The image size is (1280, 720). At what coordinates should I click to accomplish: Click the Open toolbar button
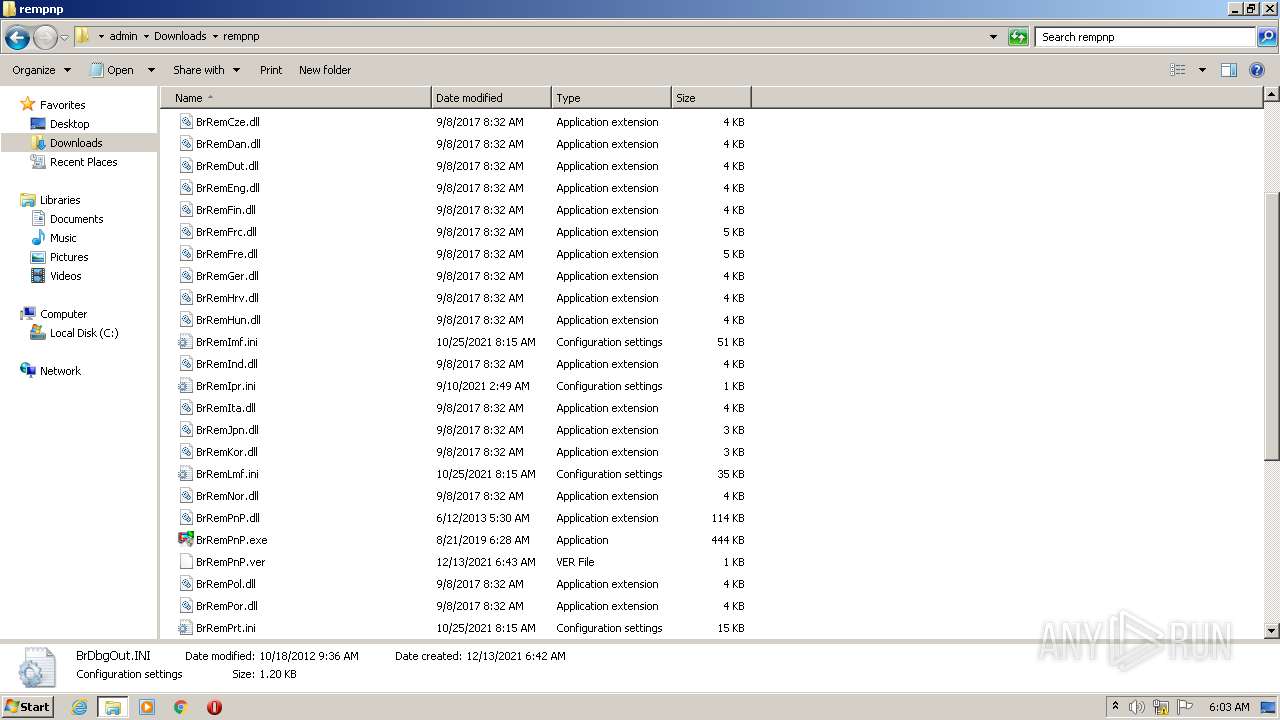coord(112,70)
